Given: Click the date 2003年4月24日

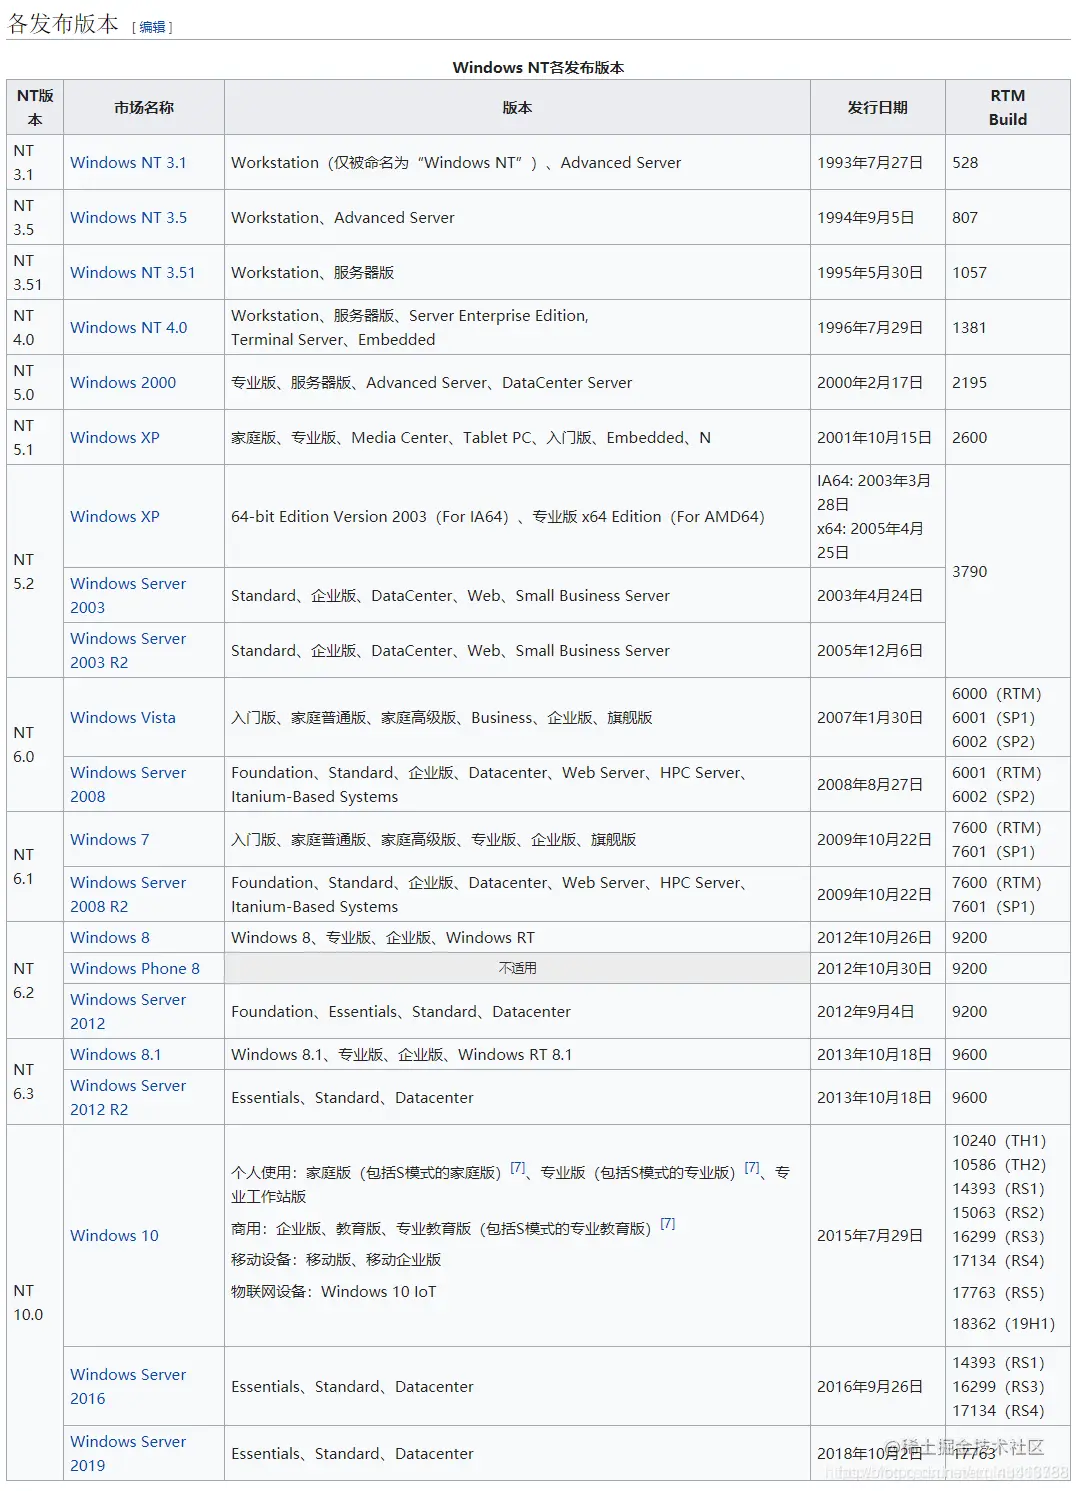Looking at the screenshot, I should (870, 595).
